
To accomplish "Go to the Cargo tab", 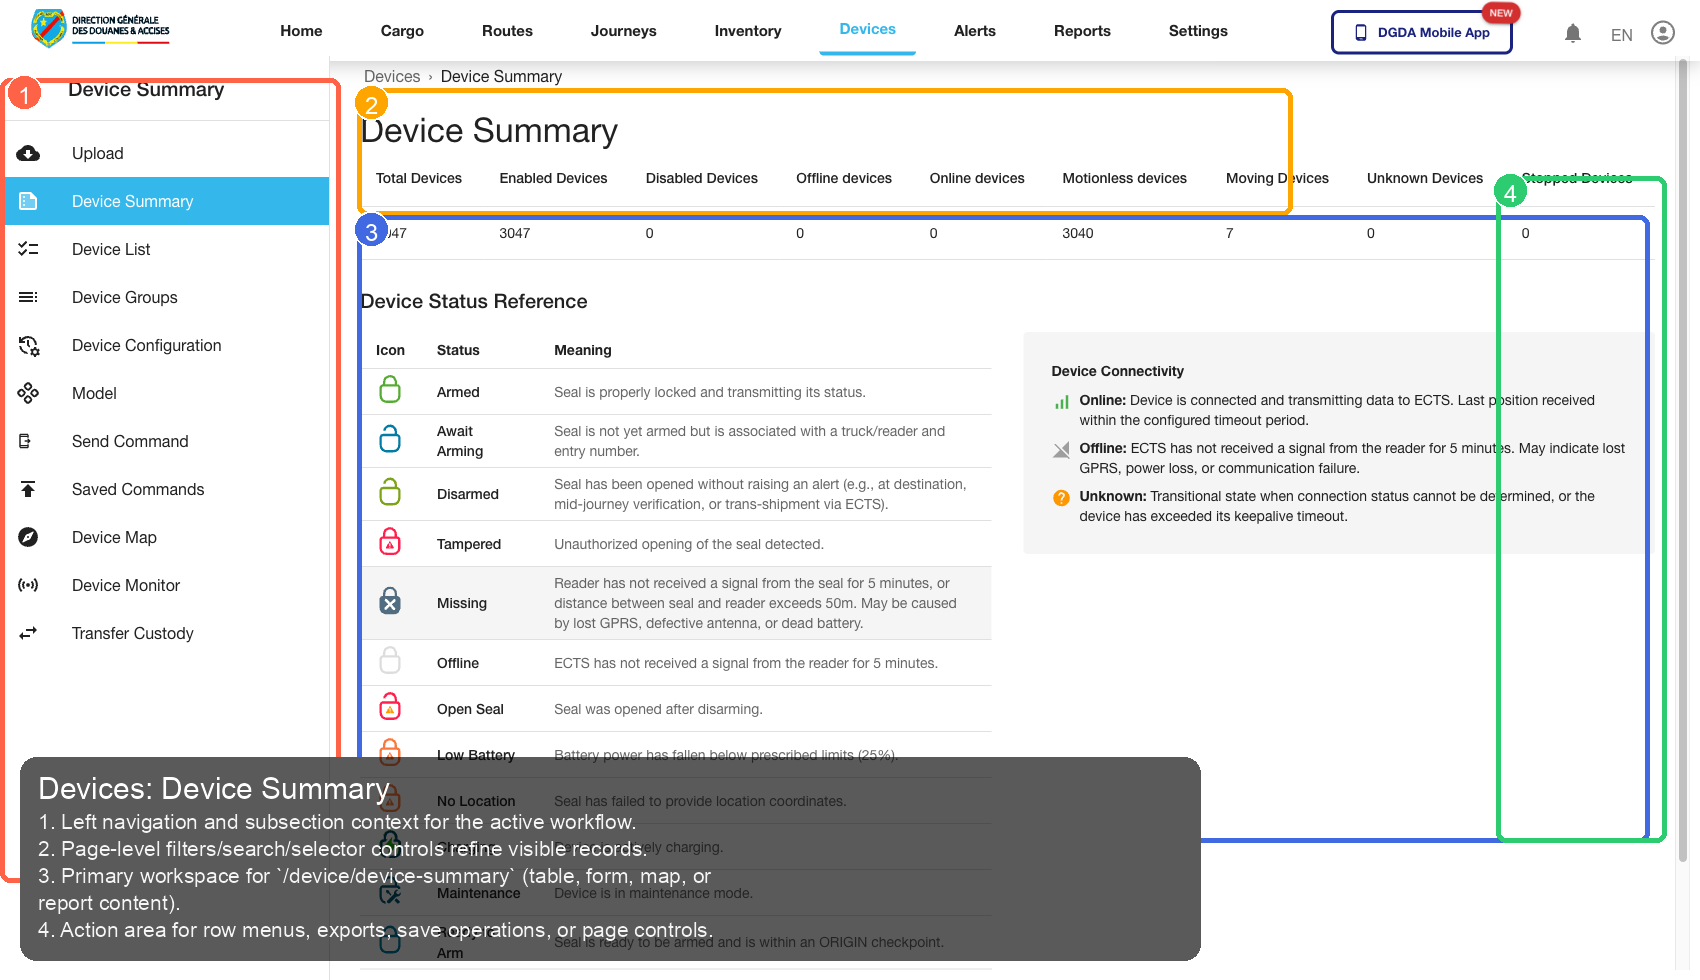I will [x=402, y=31].
